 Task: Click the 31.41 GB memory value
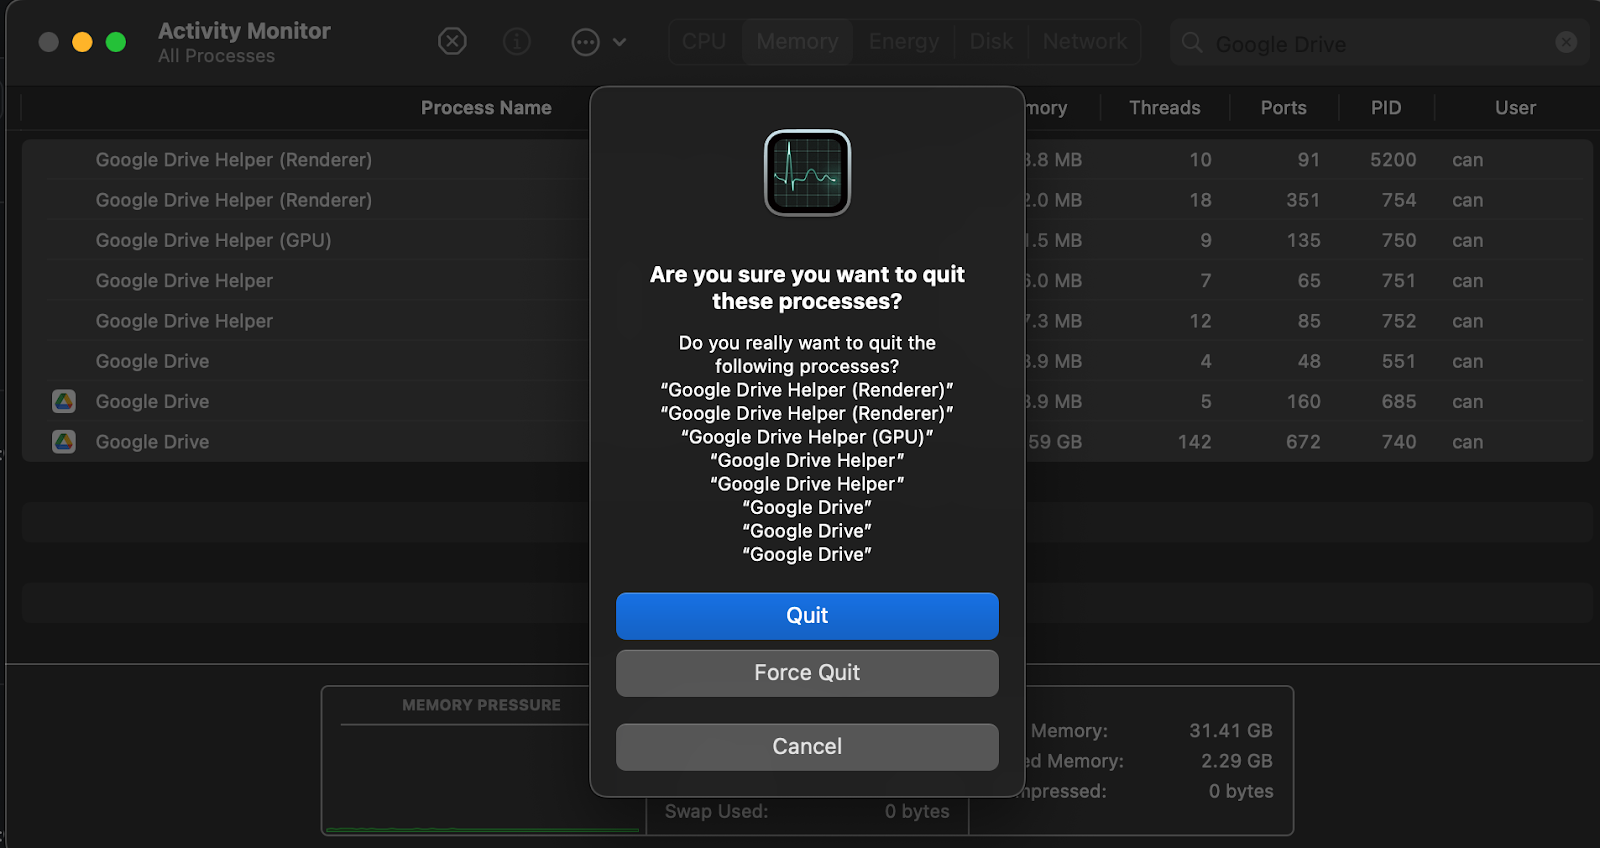tap(1231, 731)
